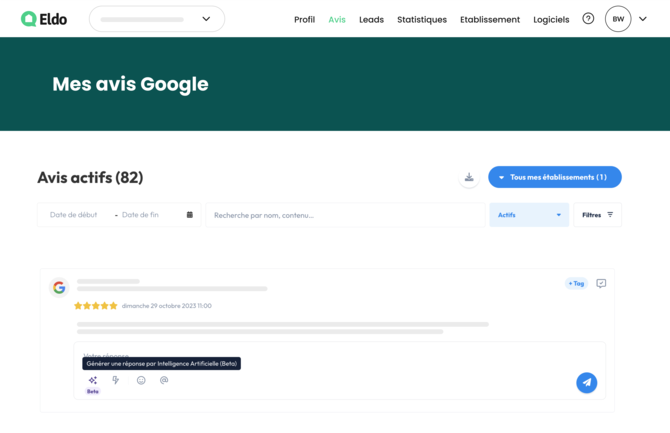Screen dimensions: 670x433
Task: Generate an AI response with the sparkle icon
Action: click(x=93, y=380)
